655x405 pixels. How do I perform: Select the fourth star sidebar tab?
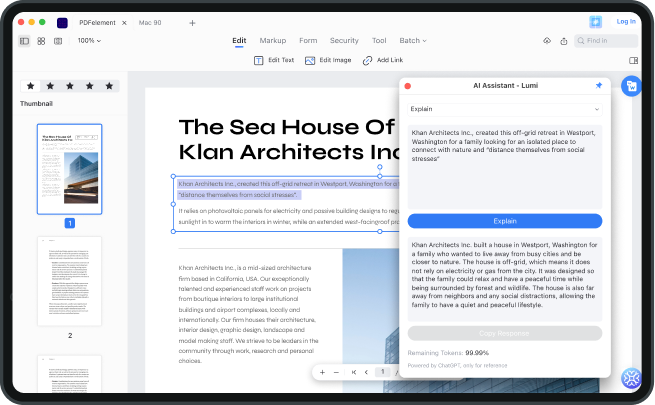click(x=89, y=86)
